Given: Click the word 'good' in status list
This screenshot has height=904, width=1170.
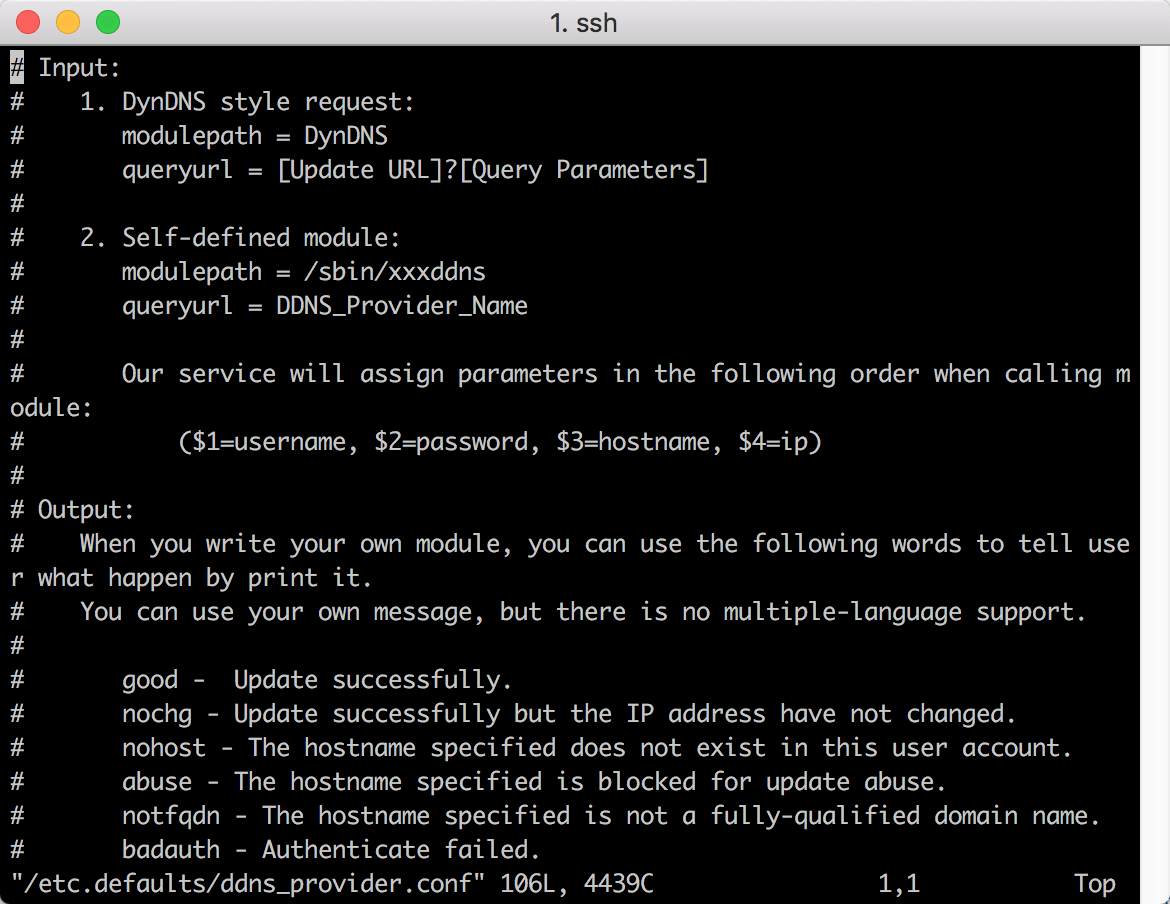Looking at the screenshot, I should pyautogui.click(x=150, y=680).
